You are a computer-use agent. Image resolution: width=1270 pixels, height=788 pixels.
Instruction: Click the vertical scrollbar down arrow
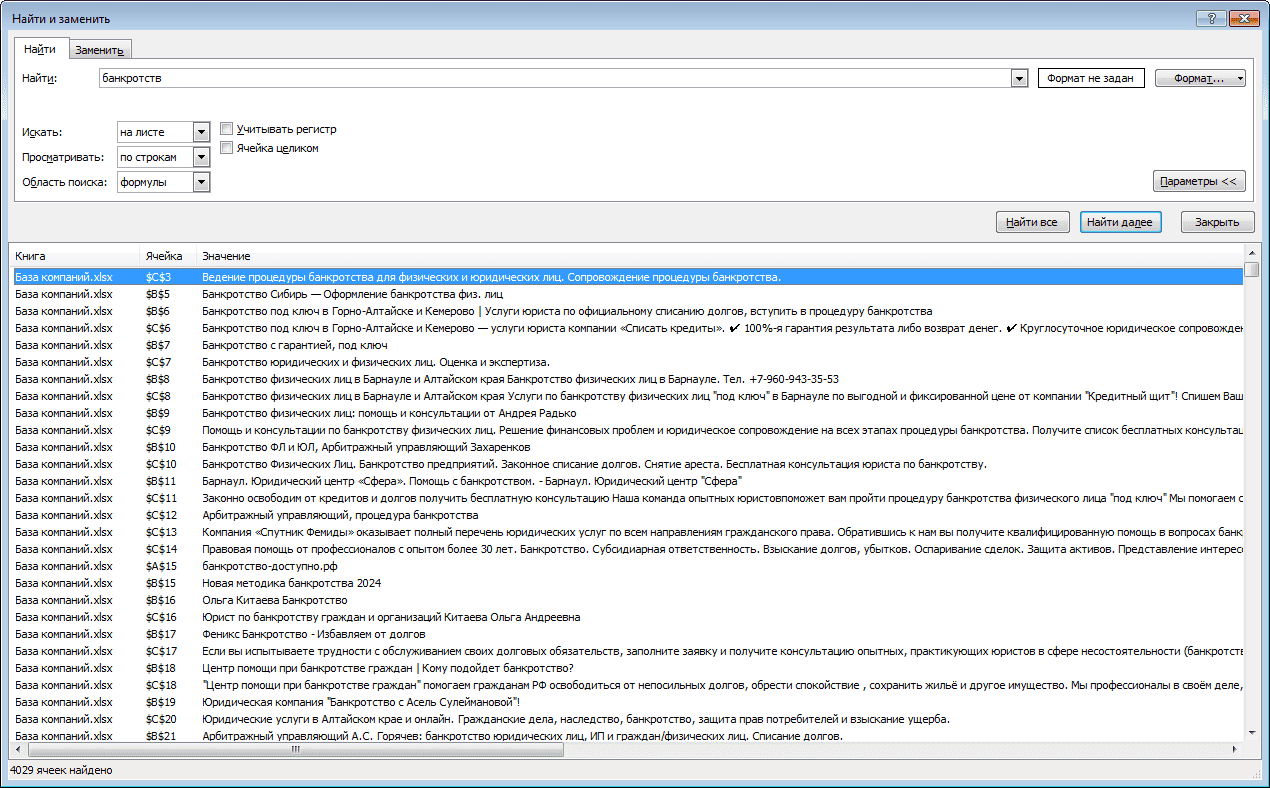click(1251, 734)
